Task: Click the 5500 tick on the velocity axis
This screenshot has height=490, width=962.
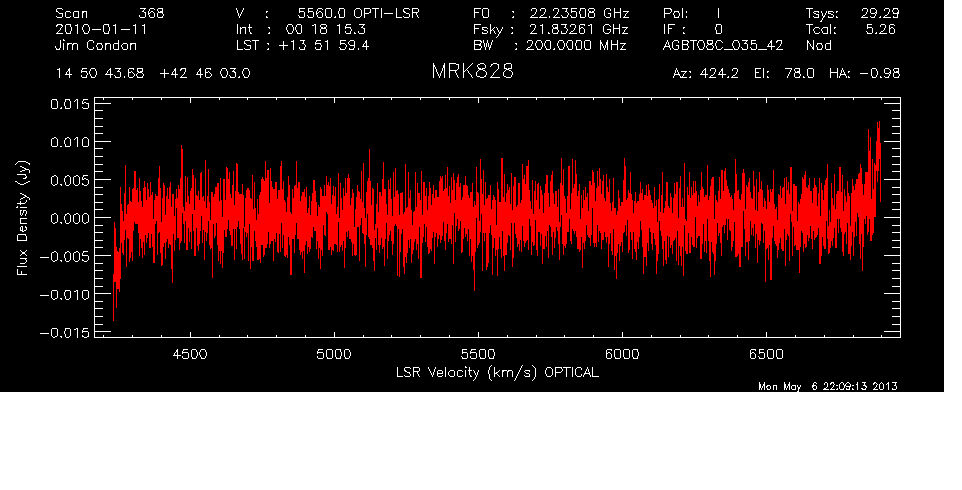Action: click(x=478, y=354)
